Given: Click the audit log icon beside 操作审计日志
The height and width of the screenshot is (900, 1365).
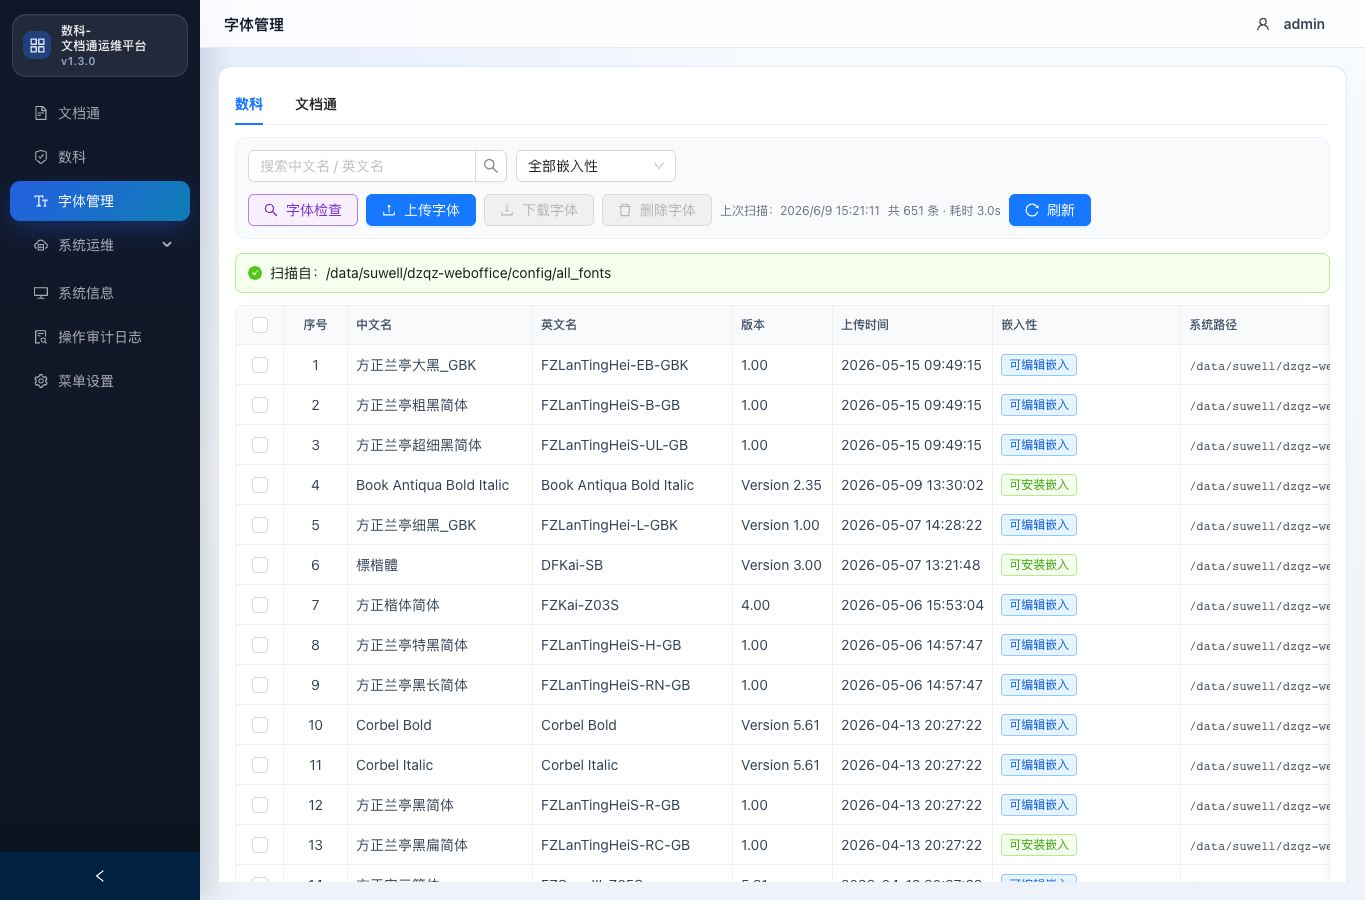Looking at the screenshot, I should [41, 337].
